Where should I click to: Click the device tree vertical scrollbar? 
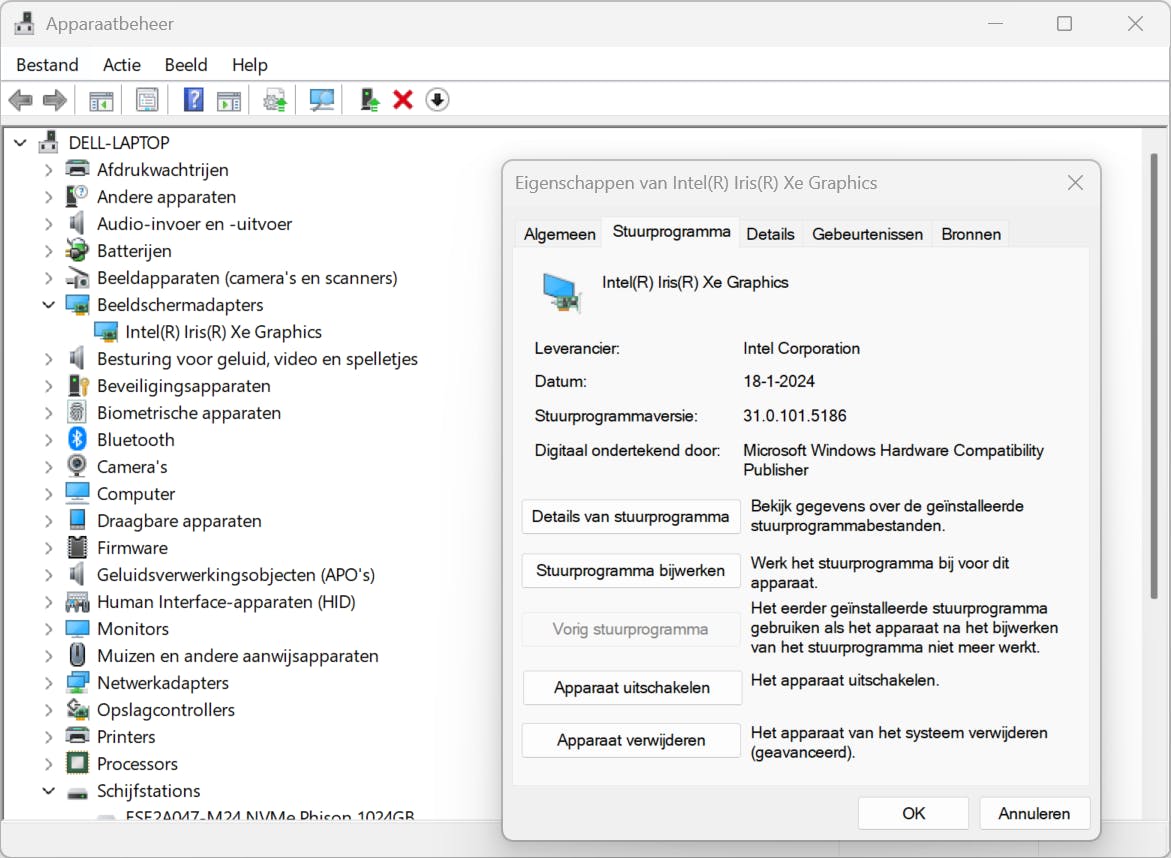(x=1154, y=400)
